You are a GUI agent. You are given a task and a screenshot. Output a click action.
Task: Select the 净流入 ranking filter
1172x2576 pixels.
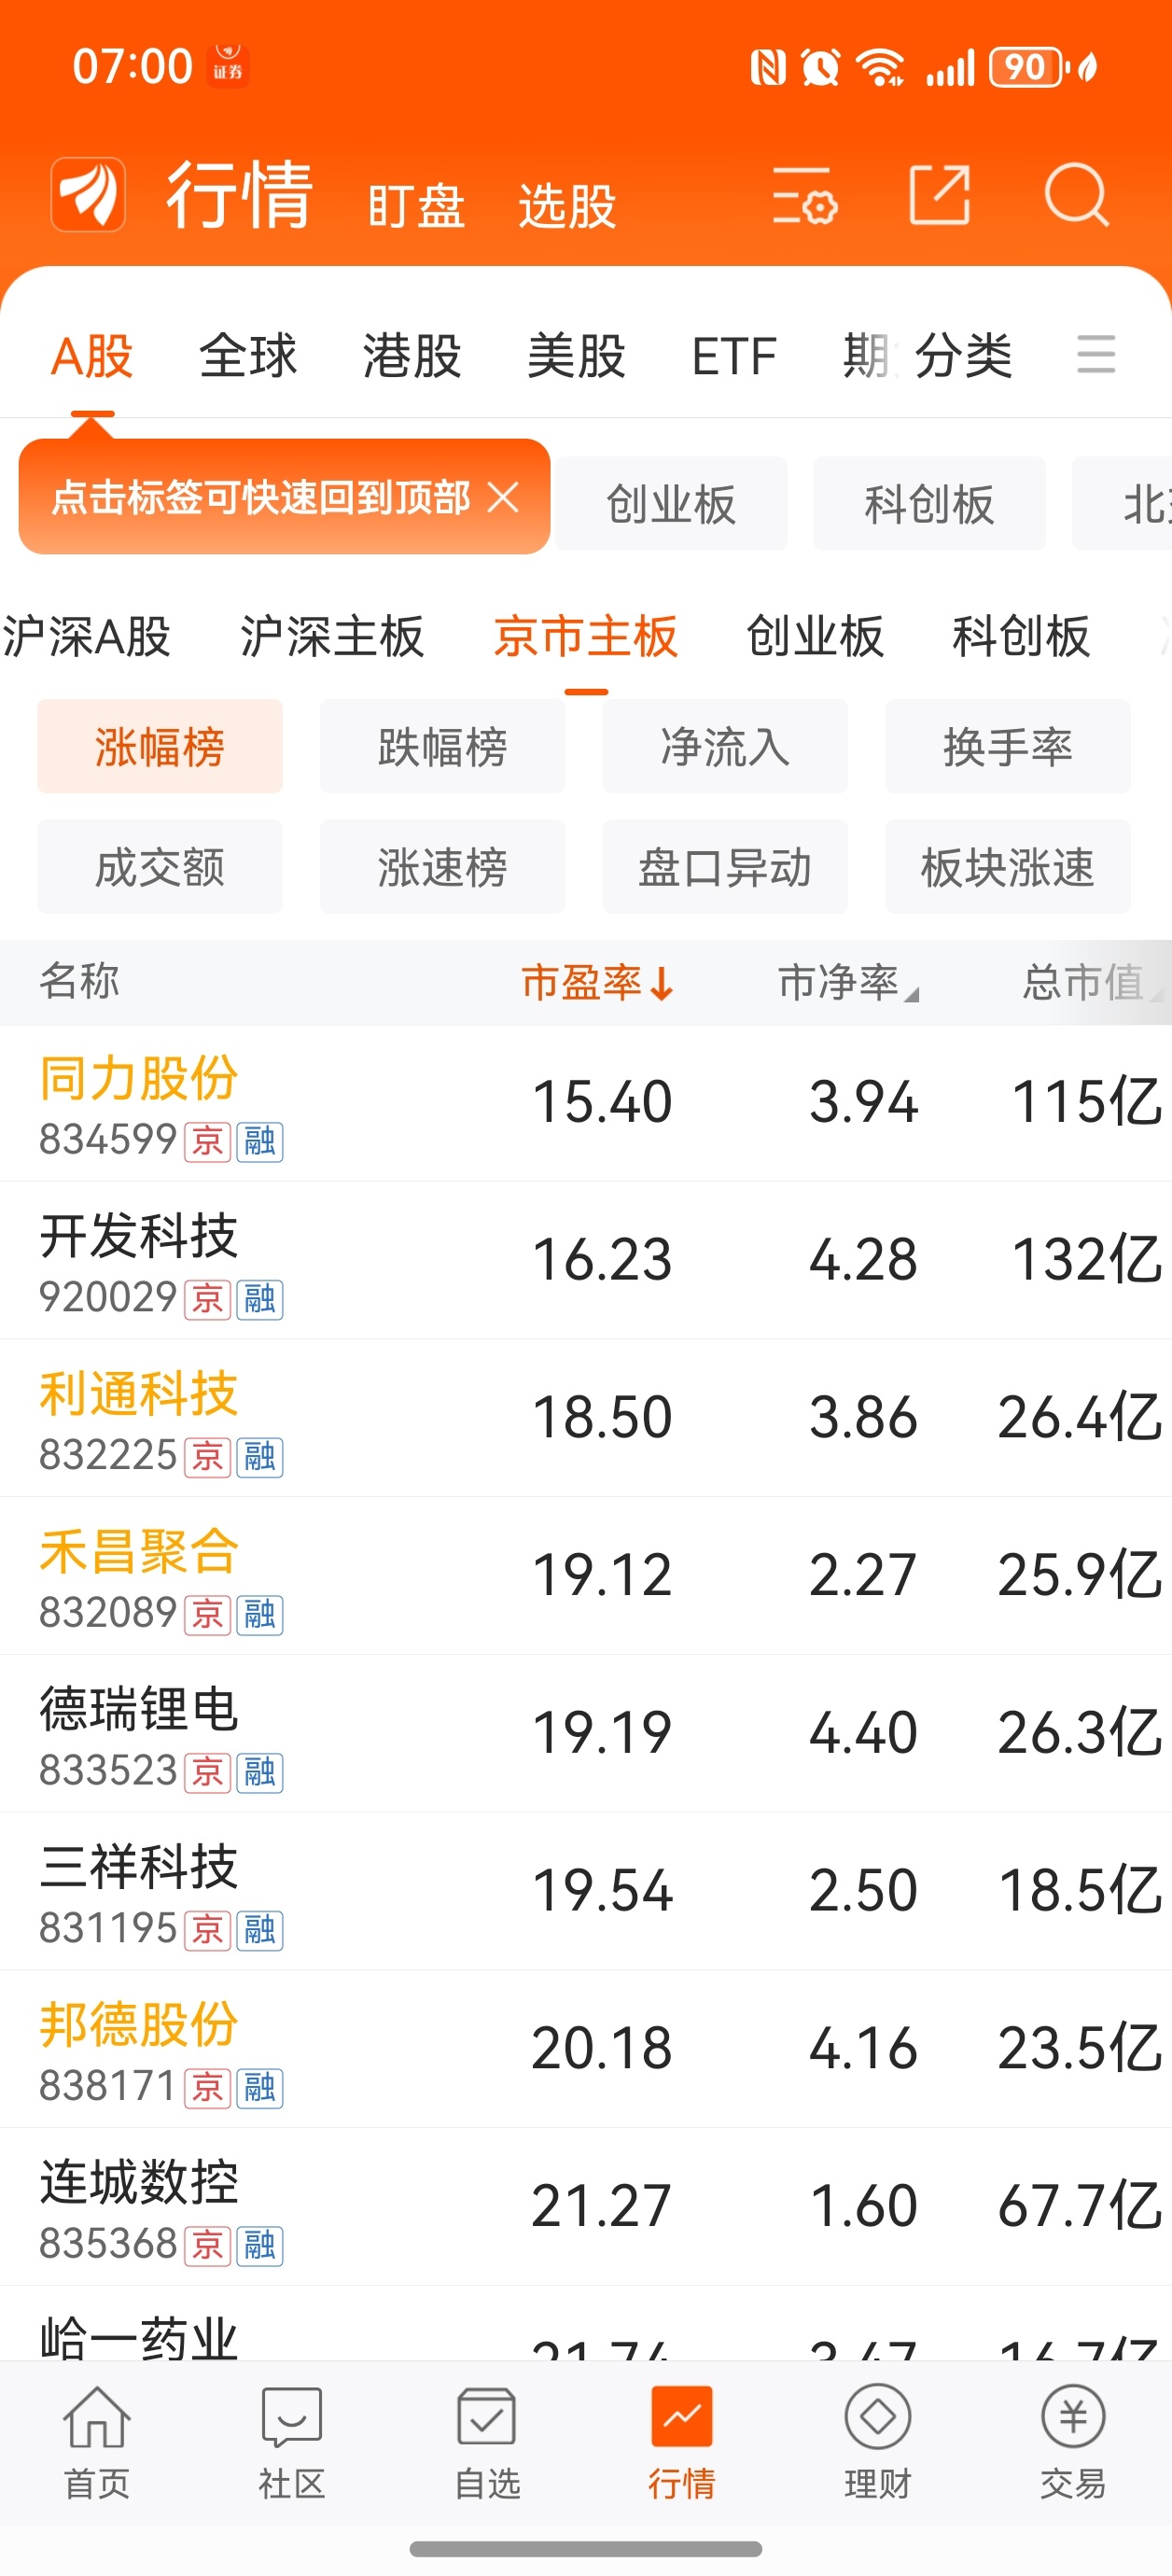pyautogui.click(x=725, y=746)
